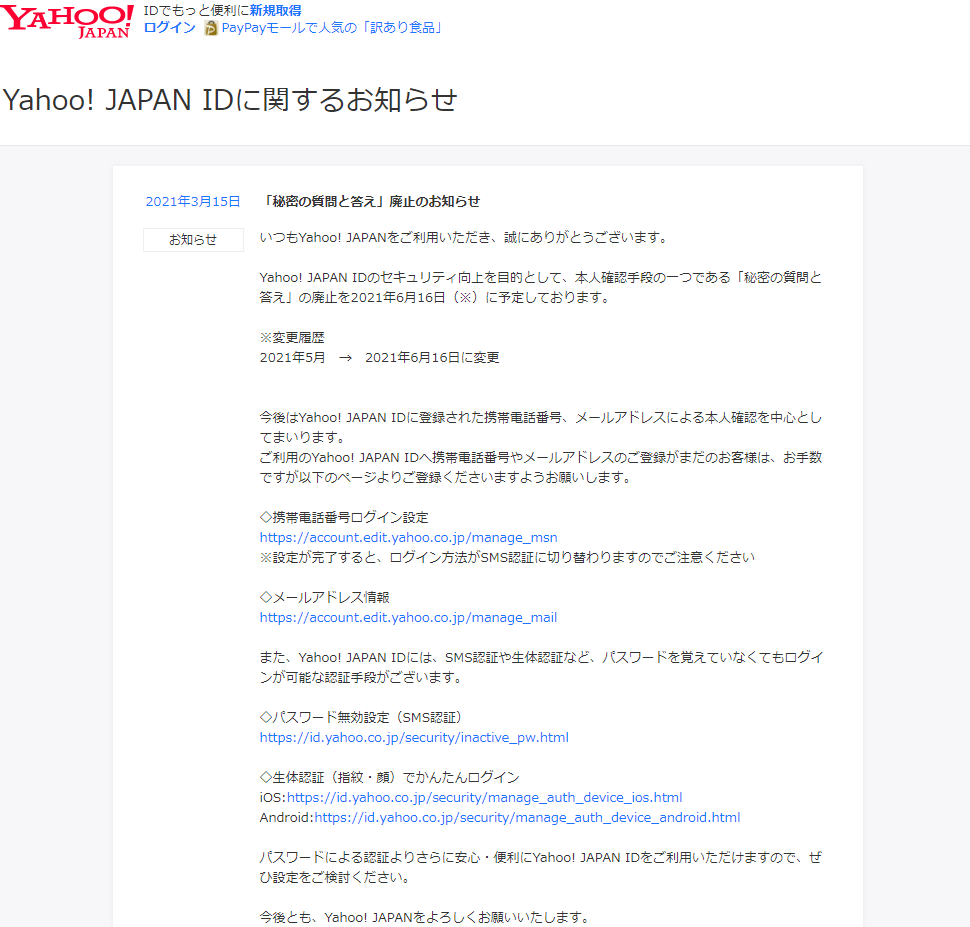Click the text ※変更履歴

pyautogui.click(x=292, y=337)
